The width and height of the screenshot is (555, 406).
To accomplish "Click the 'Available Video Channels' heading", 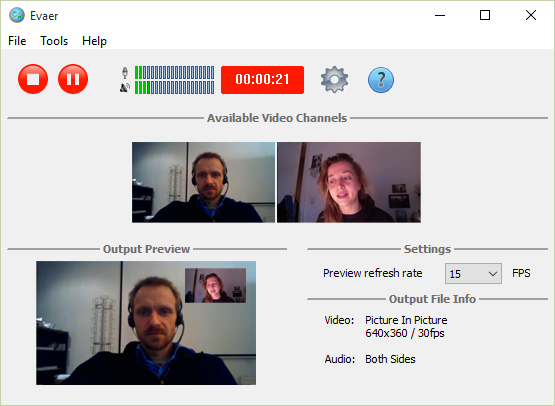I will point(277,118).
